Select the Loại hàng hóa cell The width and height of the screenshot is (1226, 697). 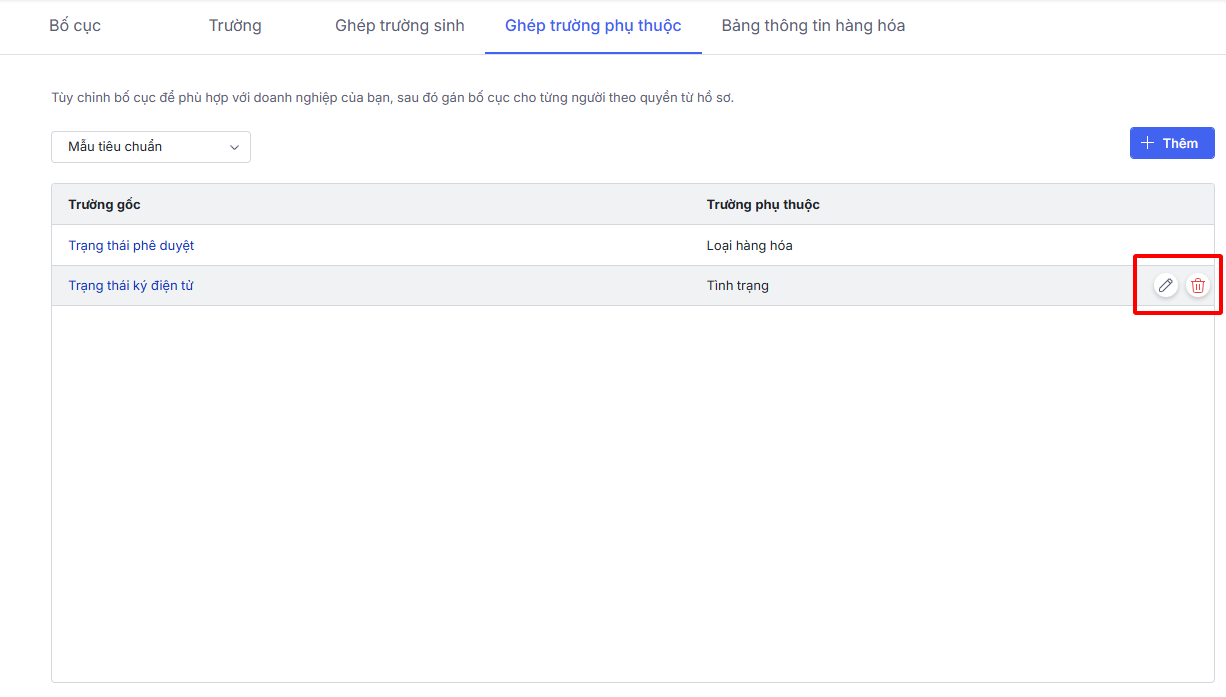[749, 246]
